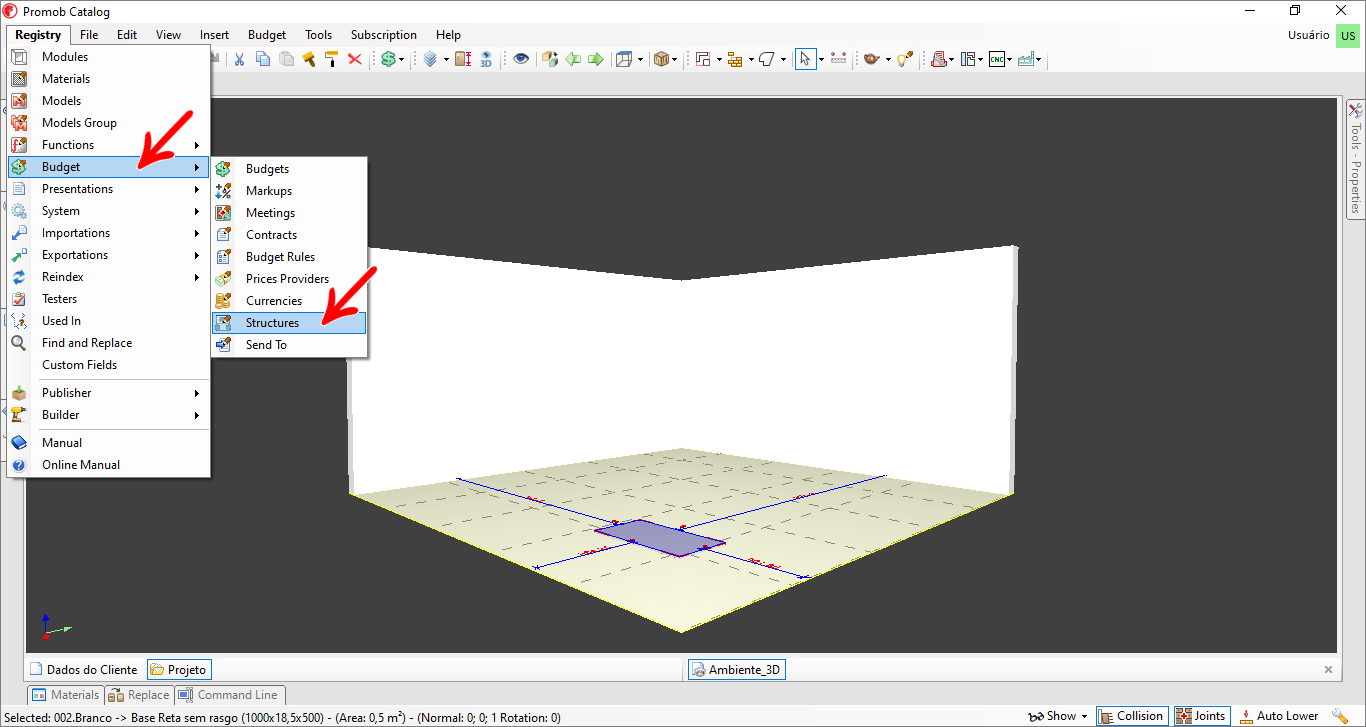Viewport: 1366px width, 727px height.
Task: Open Modules from Registry menu
Action: [x=108, y=57]
